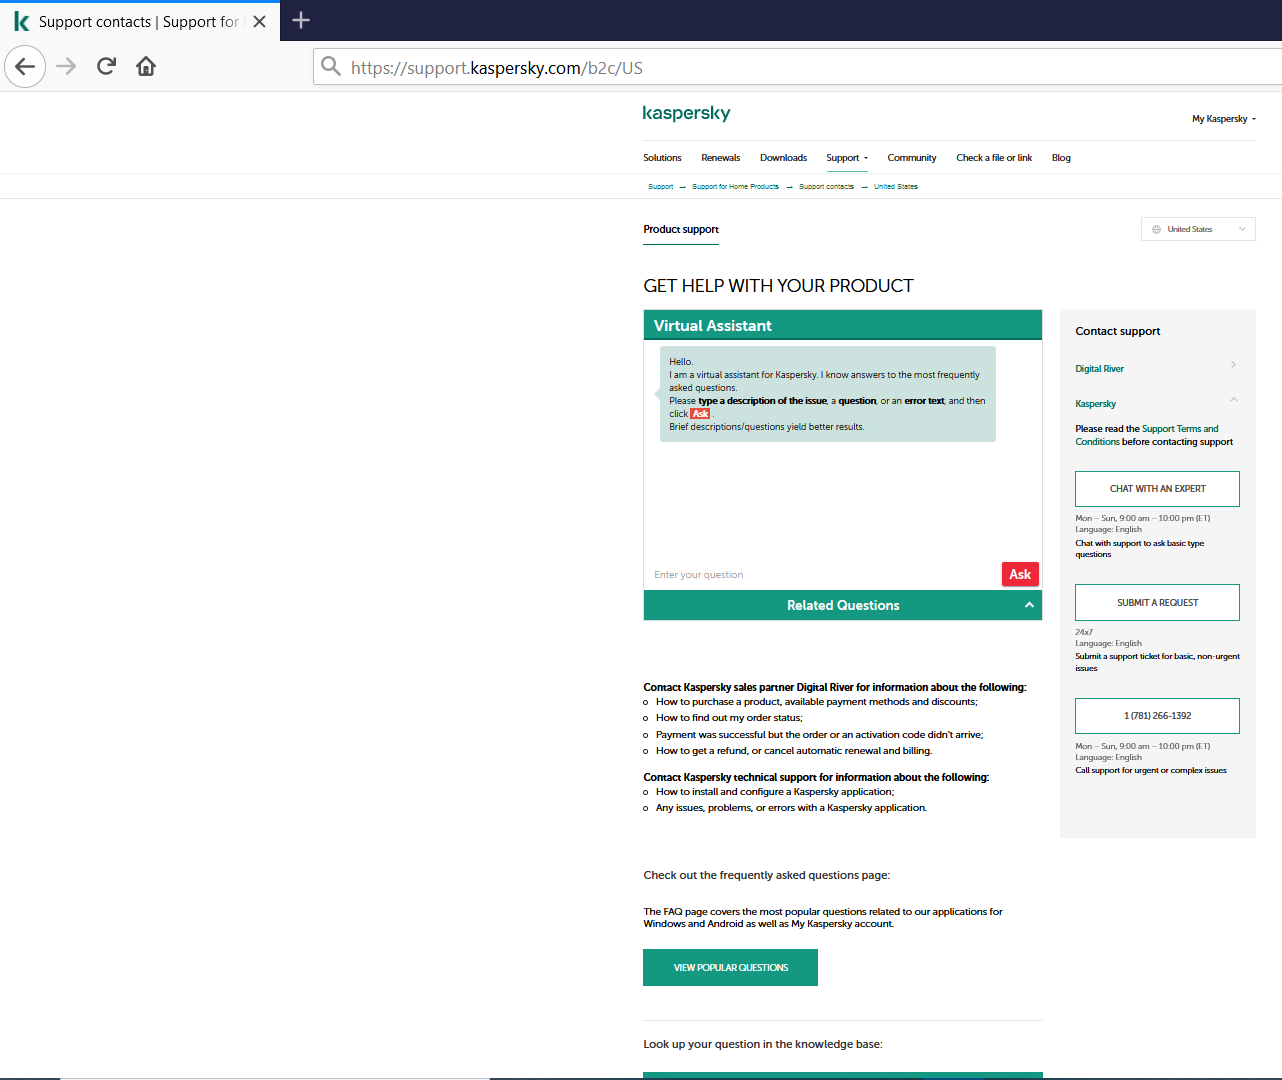
Task: Click Submit A Request button
Action: 1157,603
